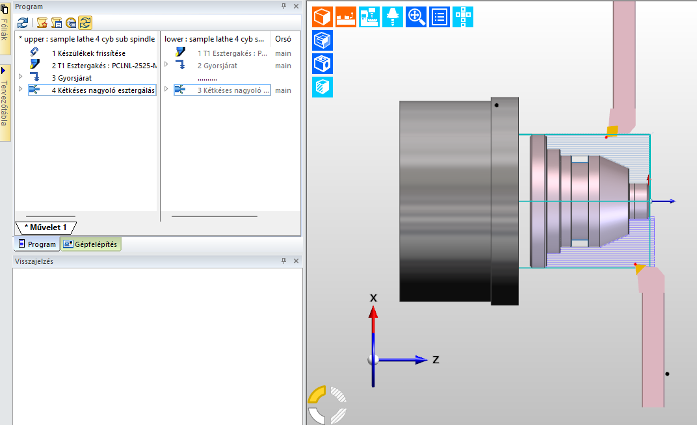Switch to the Géptelepítés tab

[x=90, y=244]
